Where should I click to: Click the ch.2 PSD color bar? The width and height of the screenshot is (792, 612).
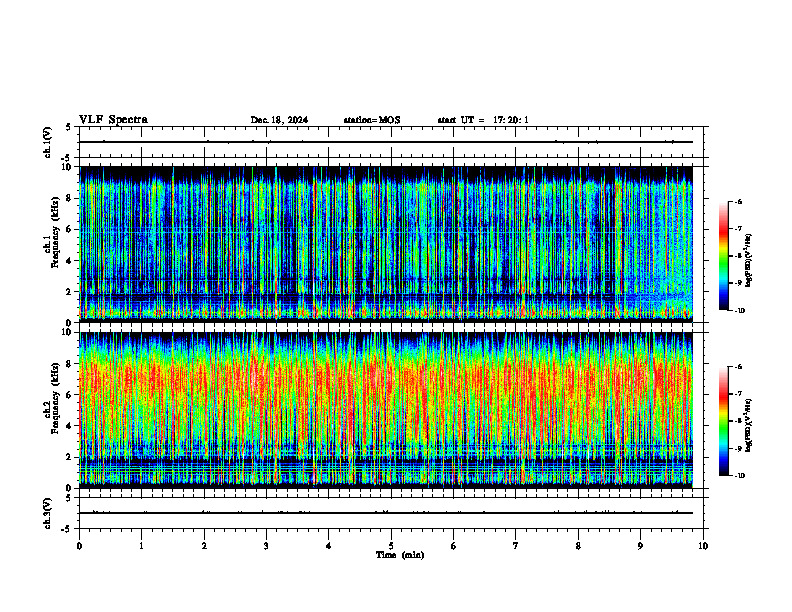pyautogui.click(x=724, y=421)
